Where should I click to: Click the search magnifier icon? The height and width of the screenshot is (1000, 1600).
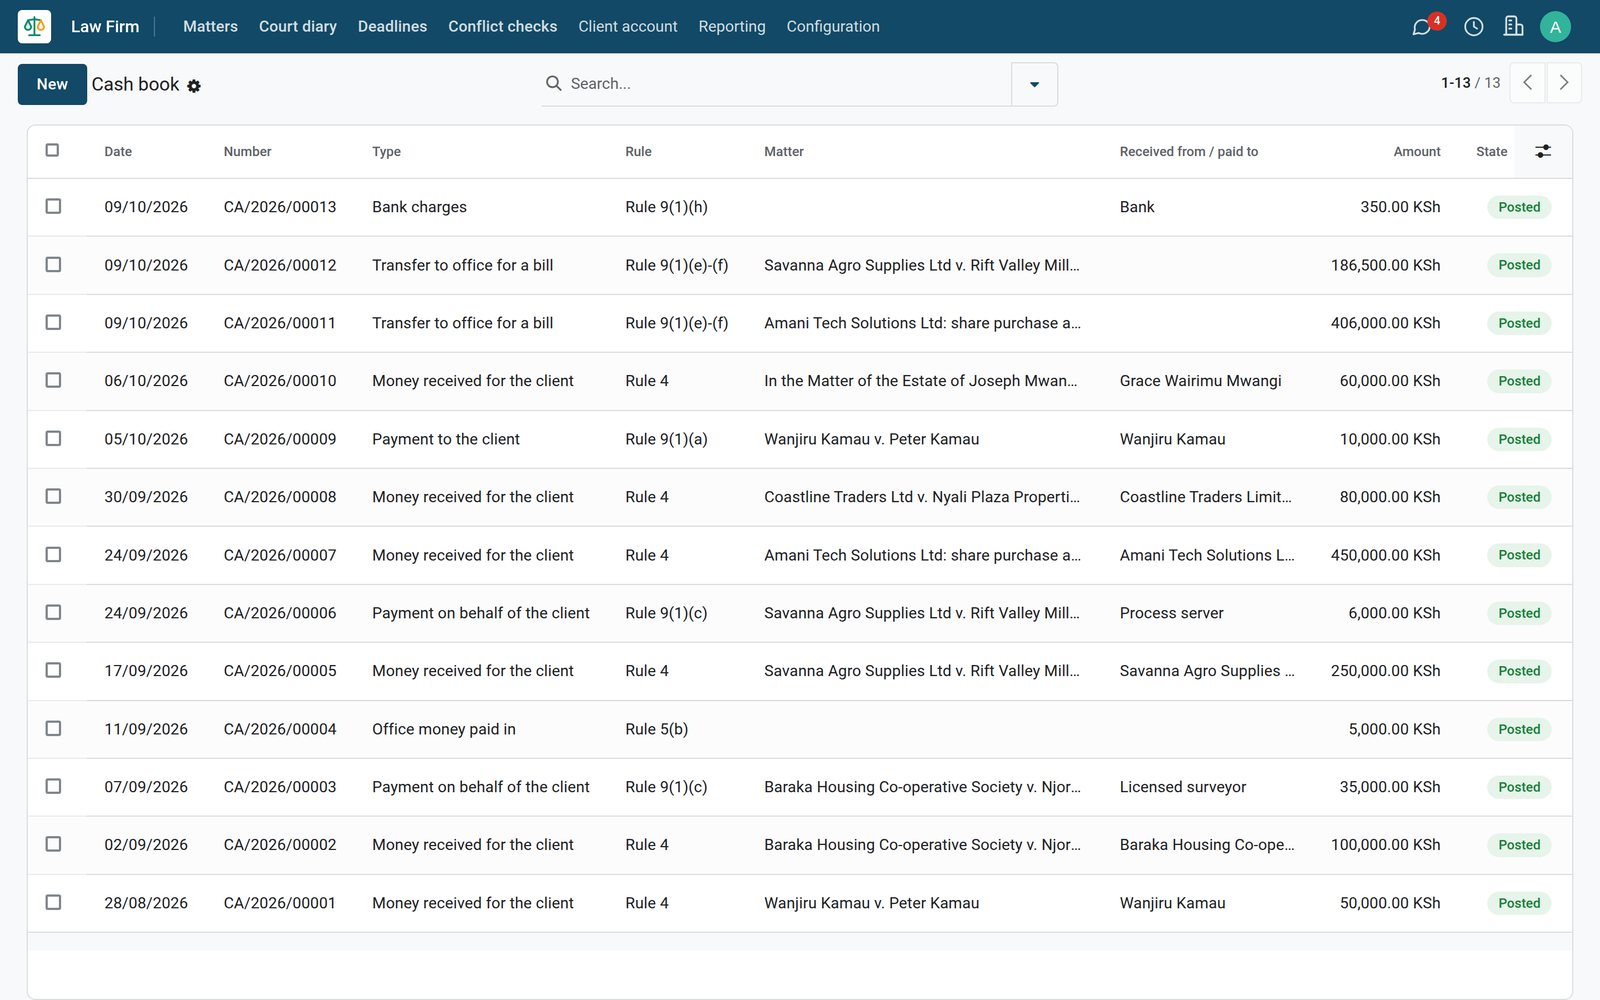click(x=553, y=84)
